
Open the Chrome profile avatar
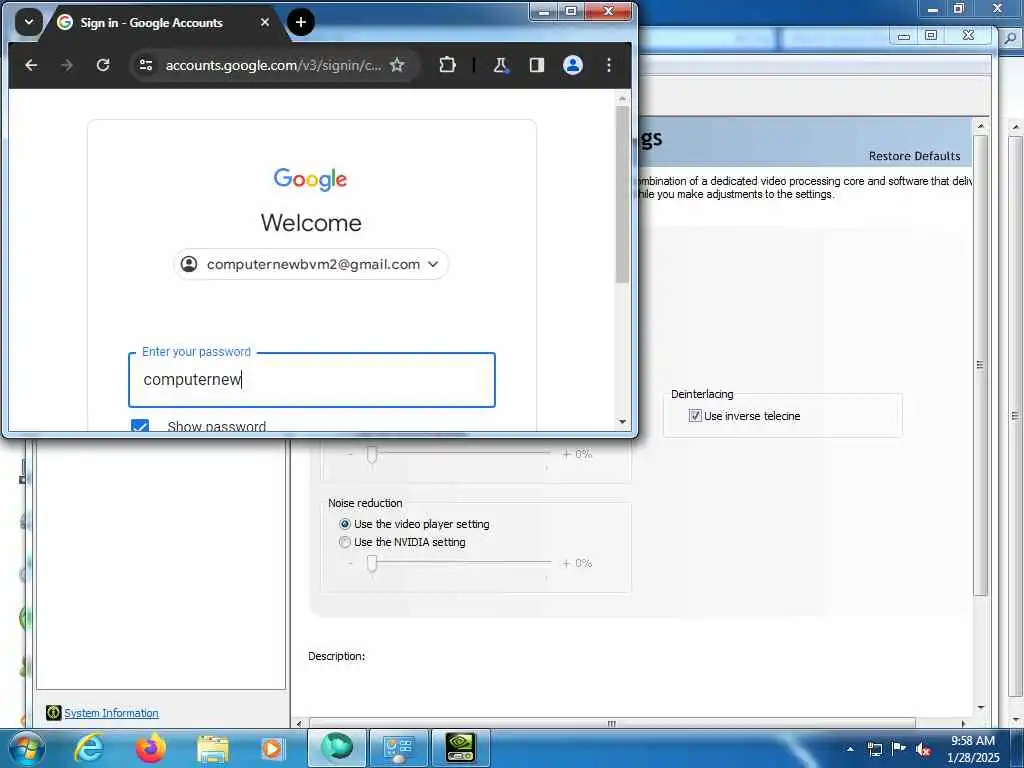point(573,65)
